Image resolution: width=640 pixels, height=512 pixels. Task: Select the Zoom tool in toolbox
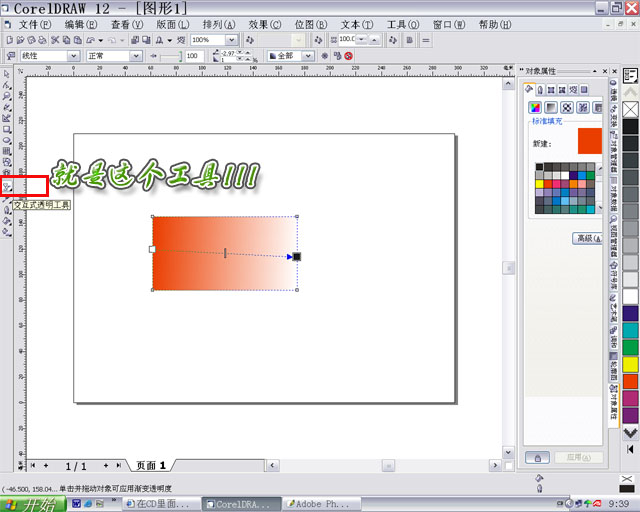click(x=7, y=96)
